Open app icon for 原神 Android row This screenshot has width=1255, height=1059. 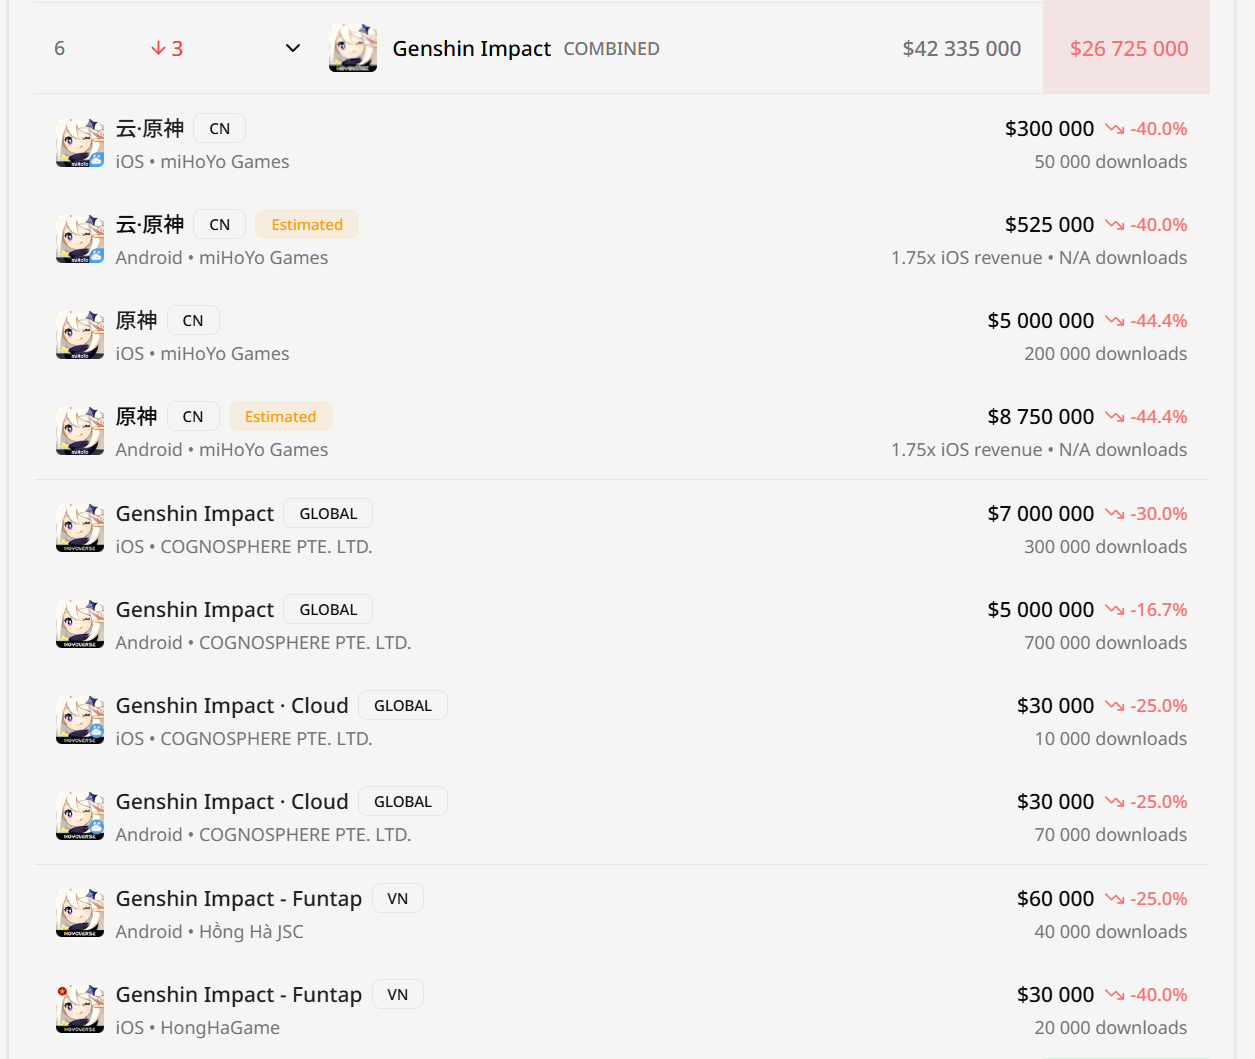pyautogui.click(x=80, y=431)
